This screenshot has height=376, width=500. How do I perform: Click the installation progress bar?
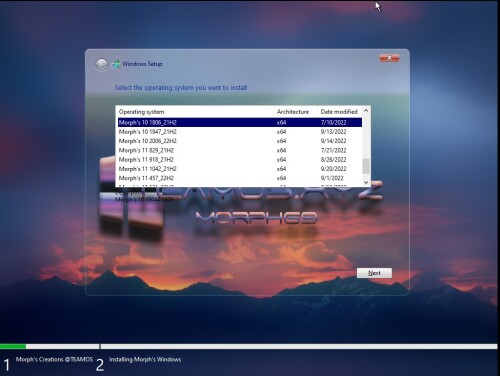[x=249, y=346]
